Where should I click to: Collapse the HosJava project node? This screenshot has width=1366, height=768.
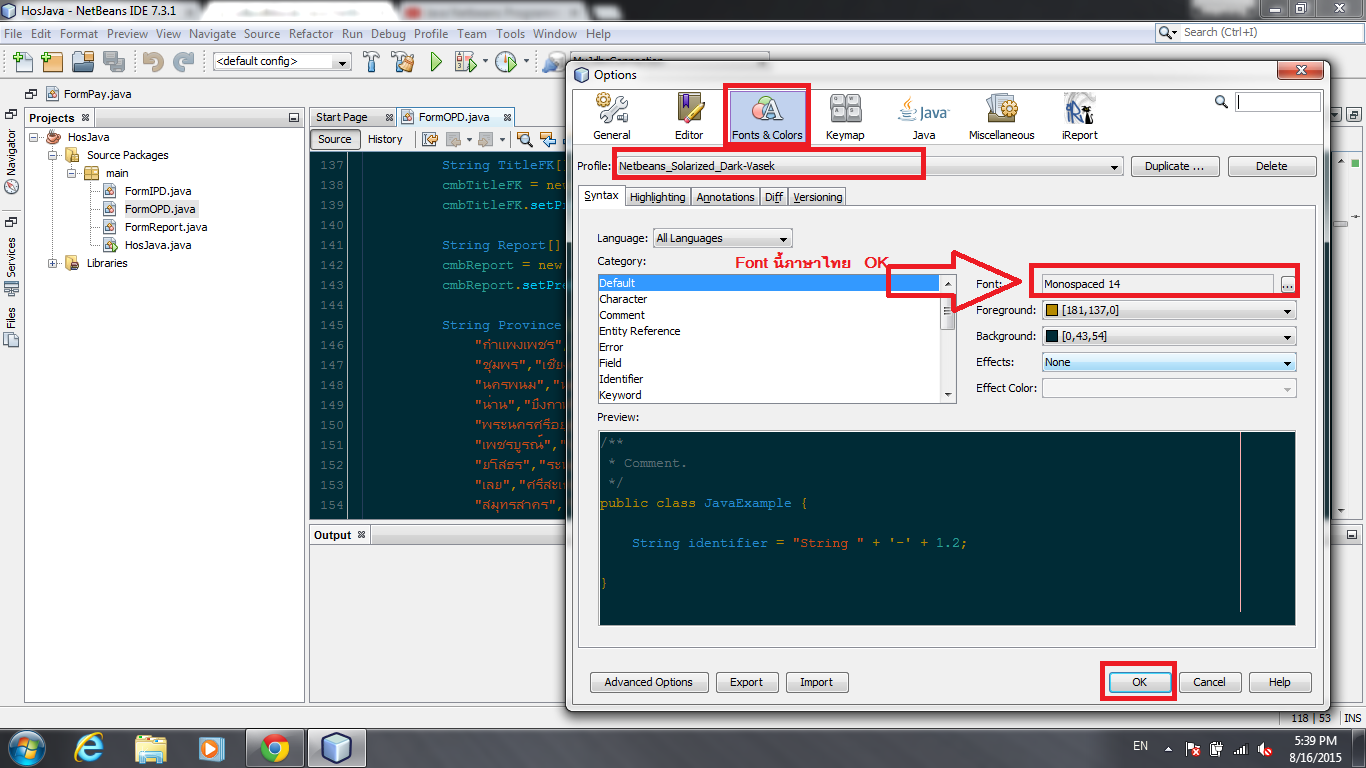(35, 137)
